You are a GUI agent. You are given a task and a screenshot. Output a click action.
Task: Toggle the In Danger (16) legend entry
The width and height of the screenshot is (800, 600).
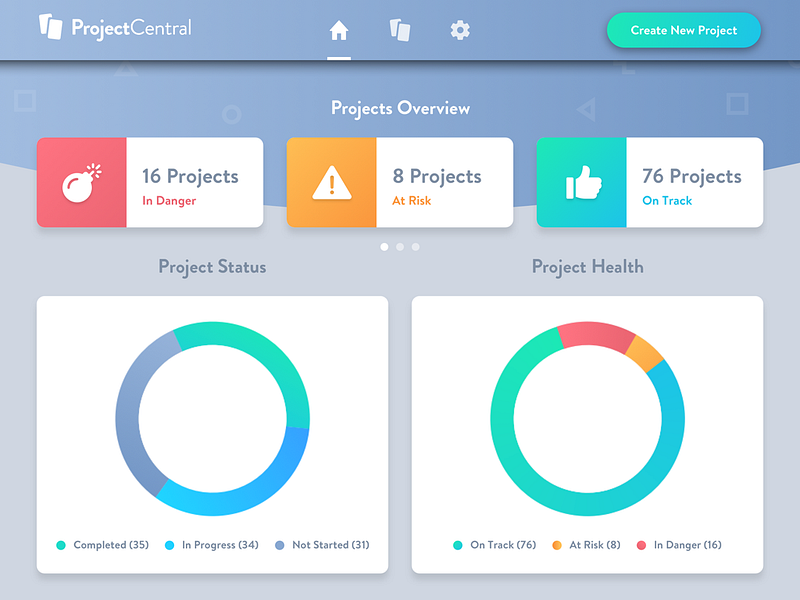click(x=679, y=545)
